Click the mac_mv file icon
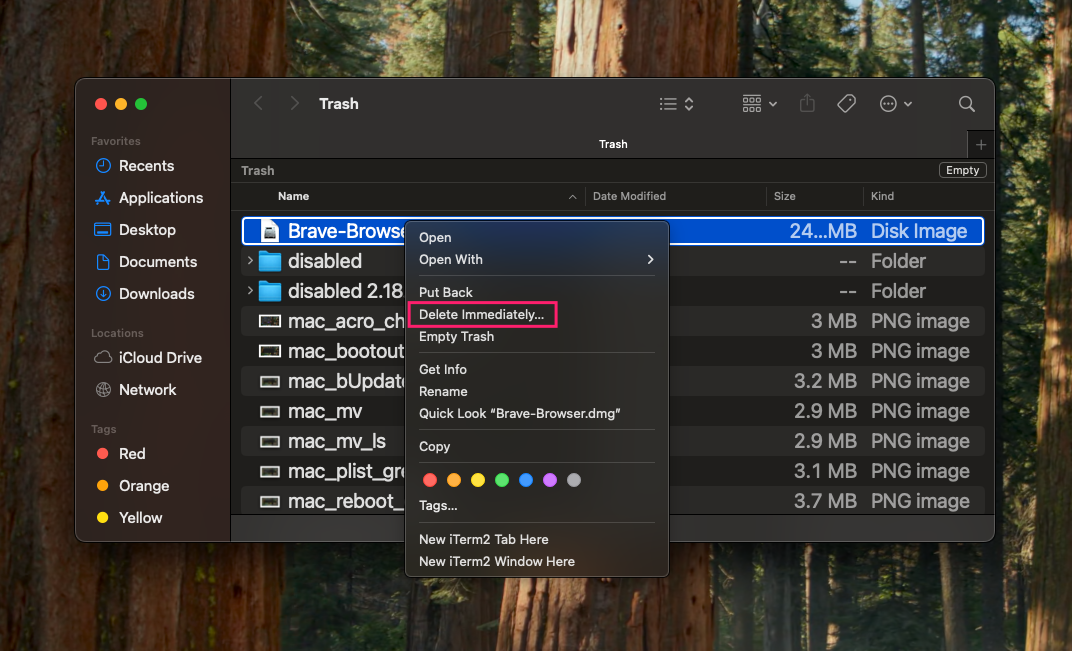This screenshot has width=1072, height=651. (270, 411)
